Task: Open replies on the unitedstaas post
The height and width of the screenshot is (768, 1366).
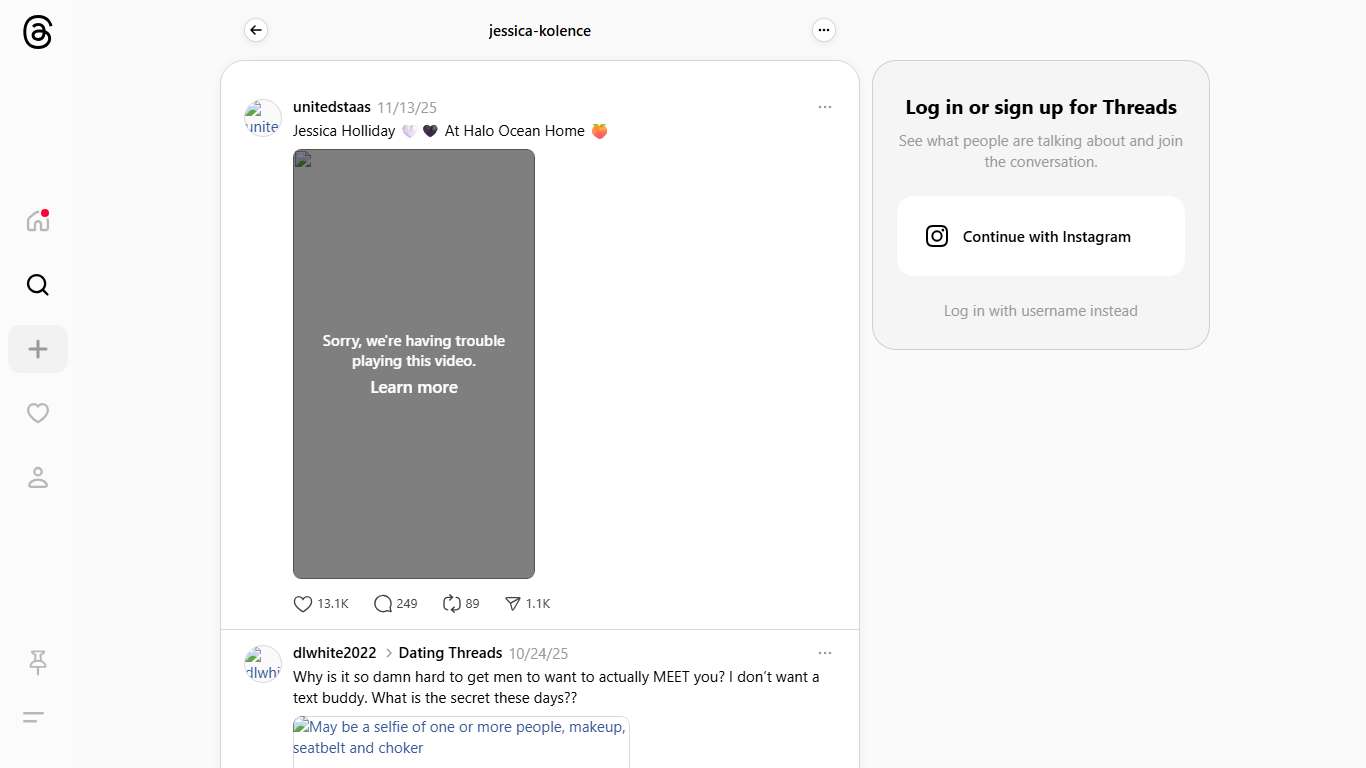Action: coord(383,604)
